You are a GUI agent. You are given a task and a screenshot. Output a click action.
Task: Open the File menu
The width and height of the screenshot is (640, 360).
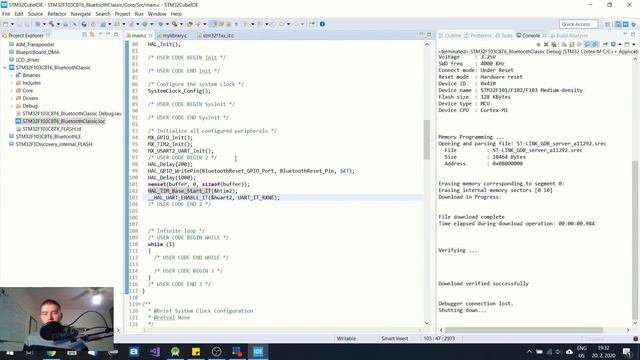pyautogui.click(x=6, y=14)
